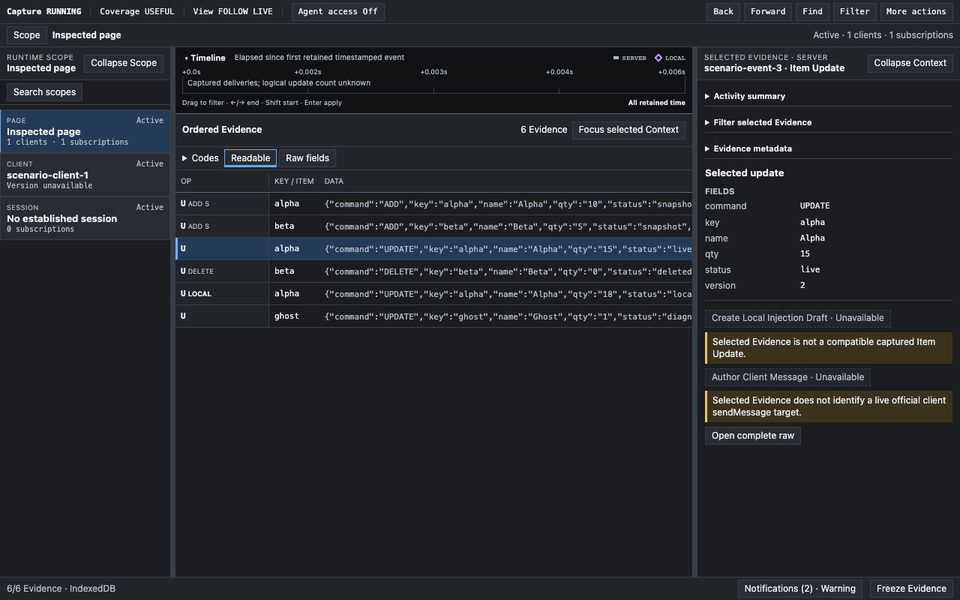Select the Inspected page scope row
The image size is (960, 600).
coord(85,132)
